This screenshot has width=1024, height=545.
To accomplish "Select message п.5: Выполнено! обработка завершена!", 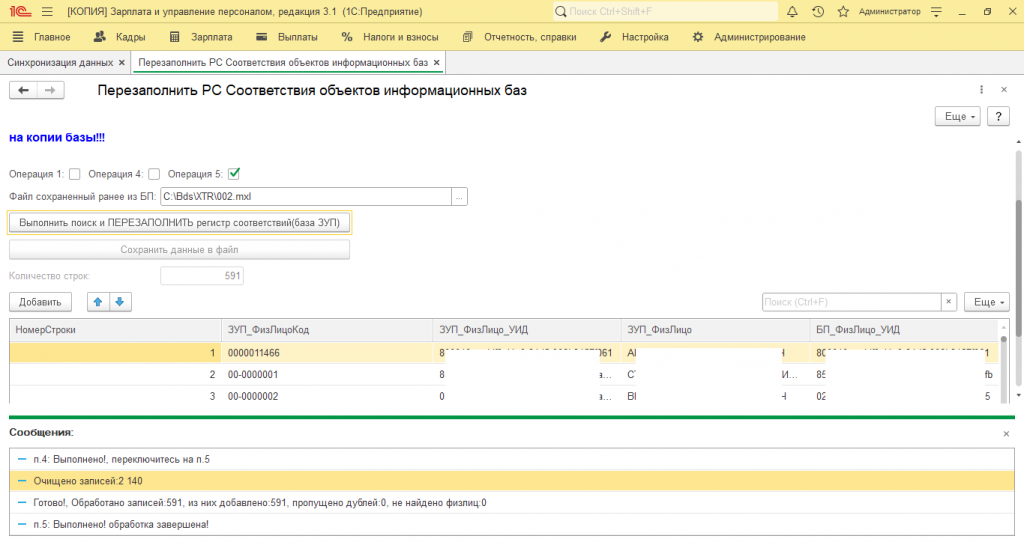I will tap(512, 524).
